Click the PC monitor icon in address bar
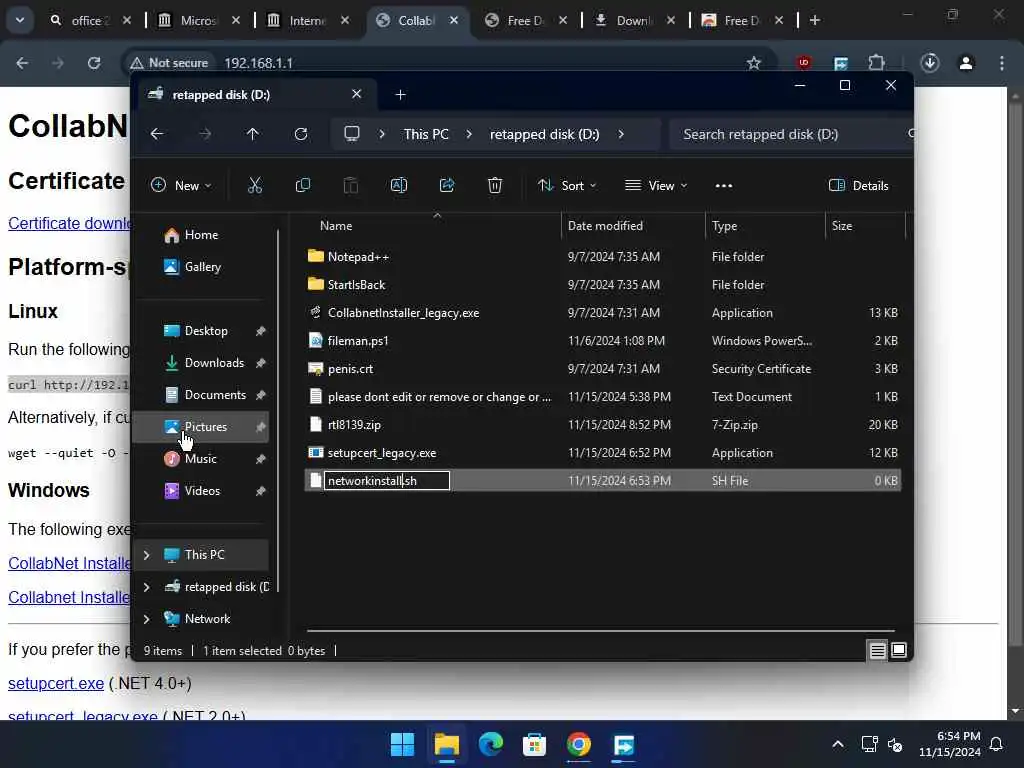This screenshot has height=768, width=1024. click(352, 134)
